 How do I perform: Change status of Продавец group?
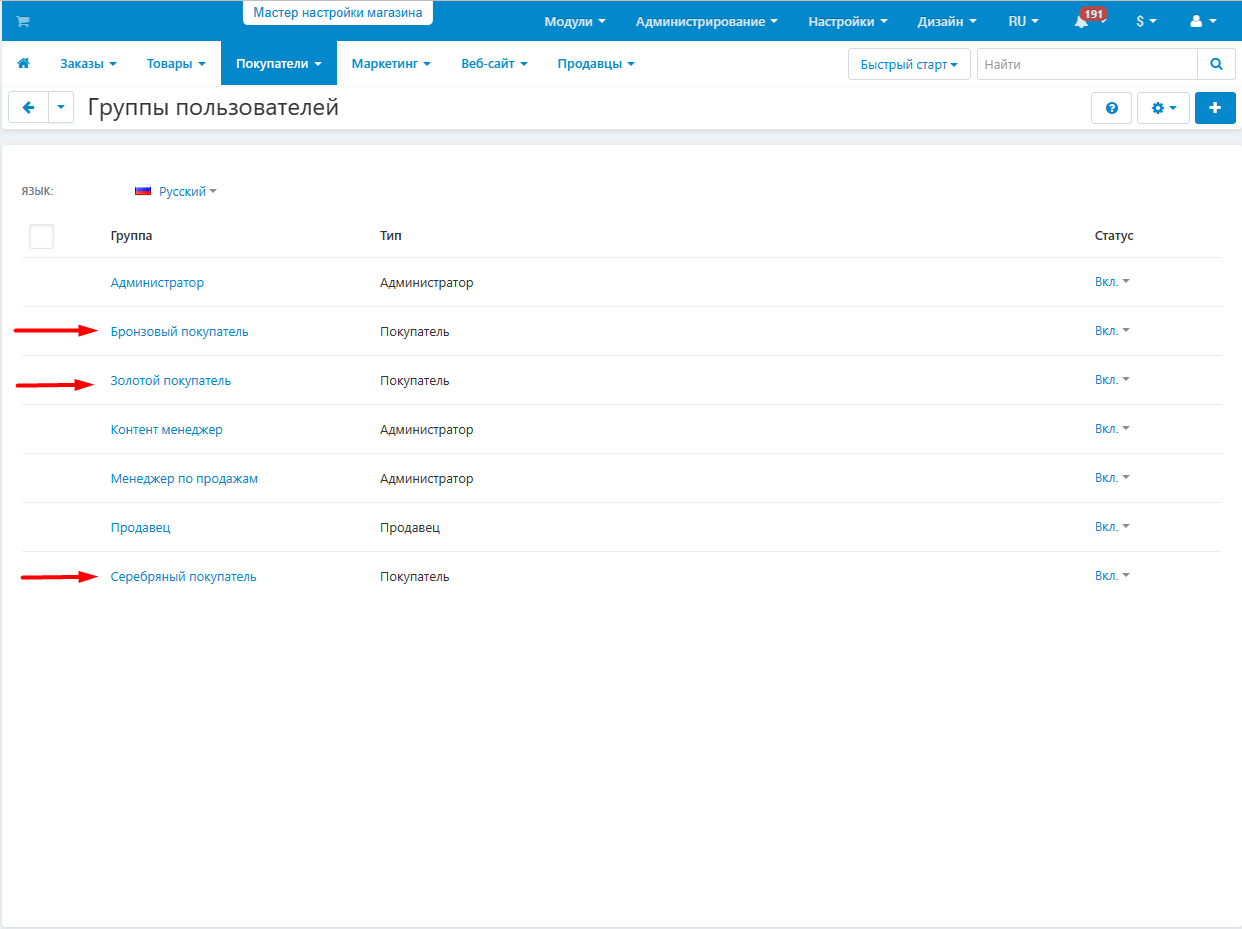click(1112, 527)
